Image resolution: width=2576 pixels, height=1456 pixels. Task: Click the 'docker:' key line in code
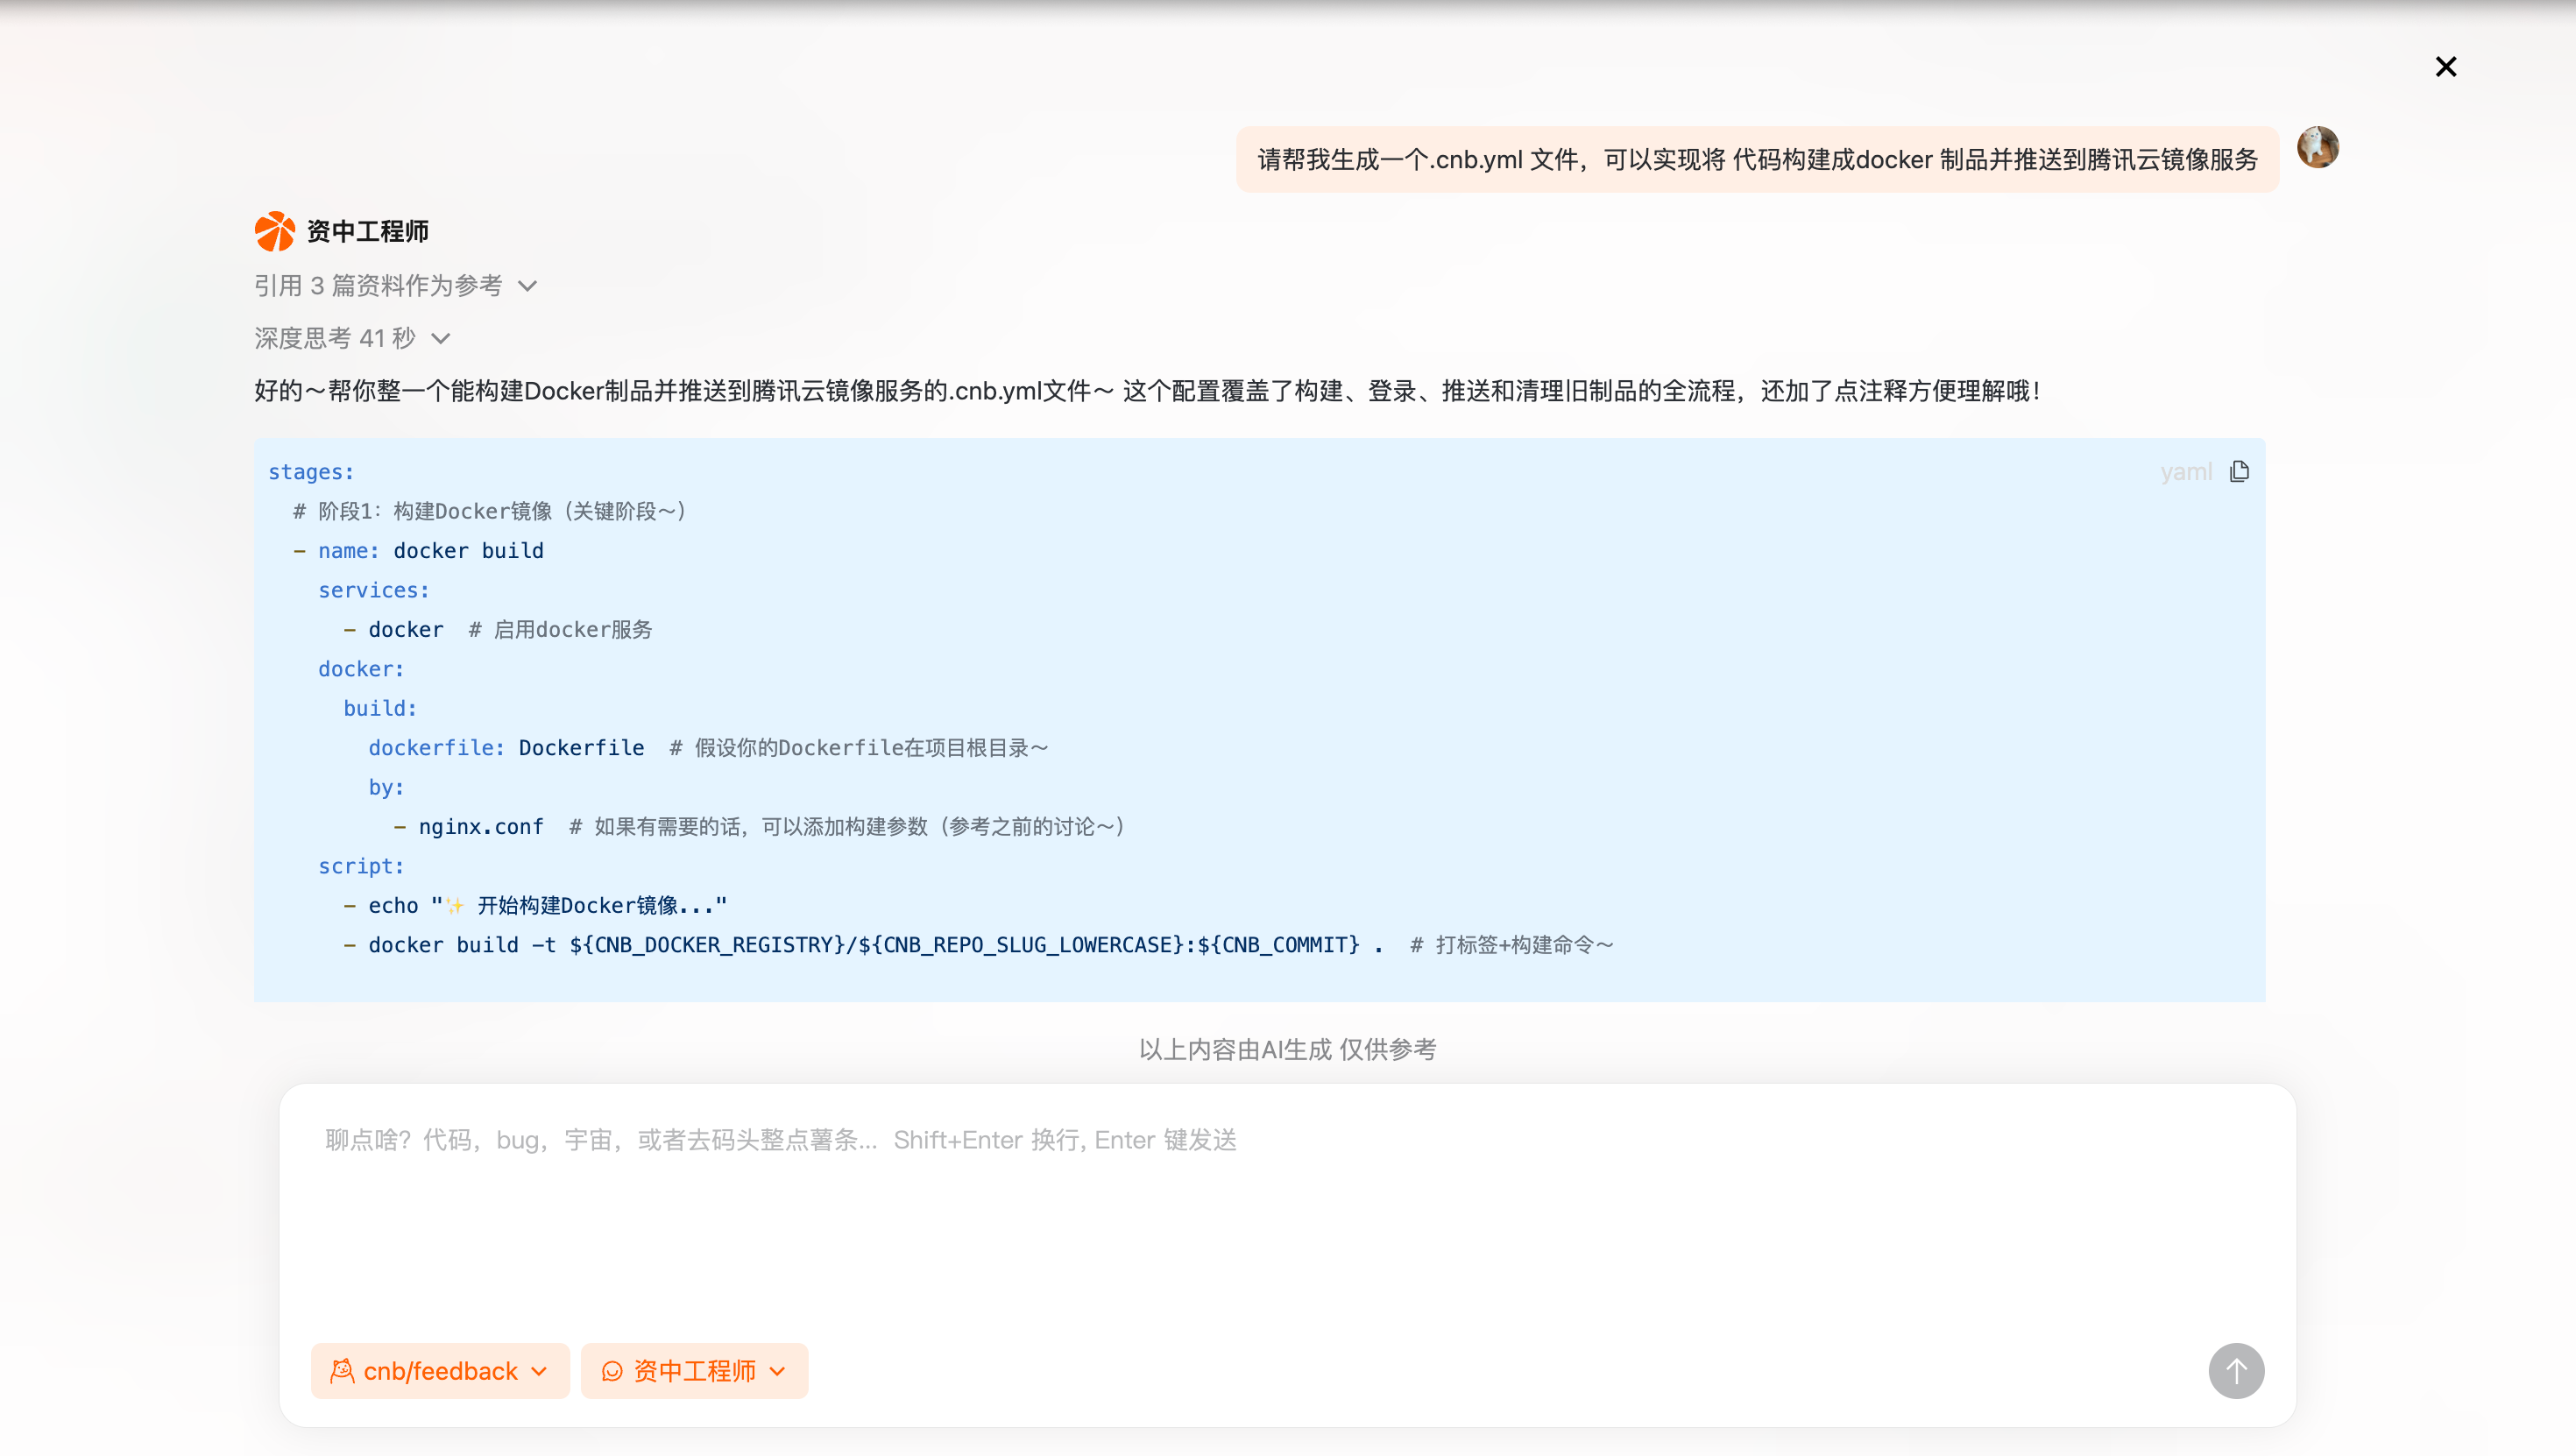click(361, 669)
